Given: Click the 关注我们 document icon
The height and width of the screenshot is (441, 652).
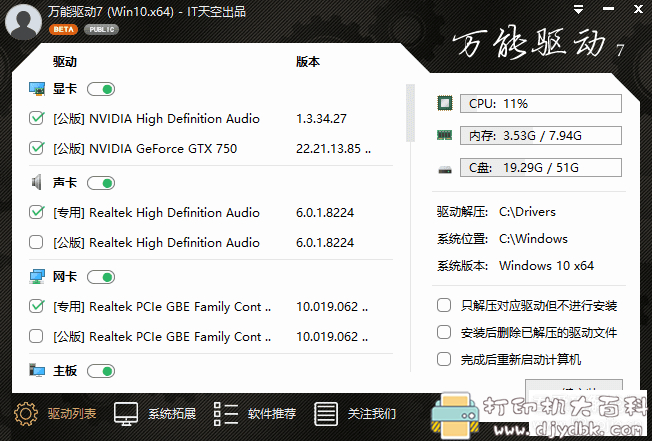Looking at the screenshot, I should tap(326, 414).
